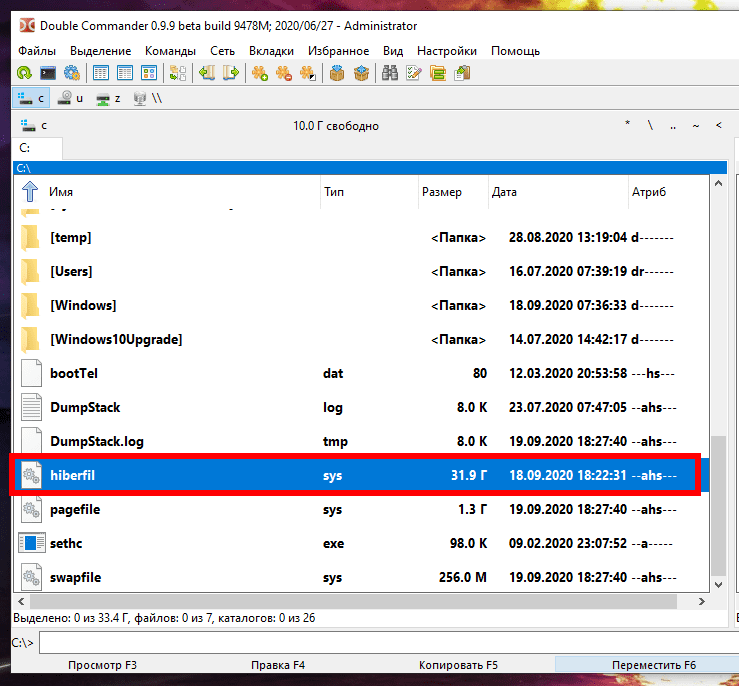Open the Команды menu
The image size is (739, 686).
coord(170,51)
